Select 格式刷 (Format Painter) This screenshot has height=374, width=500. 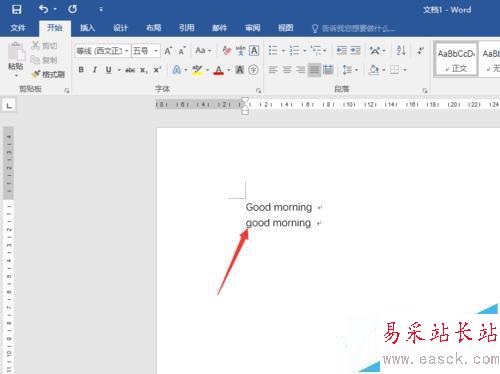[48, 74]
